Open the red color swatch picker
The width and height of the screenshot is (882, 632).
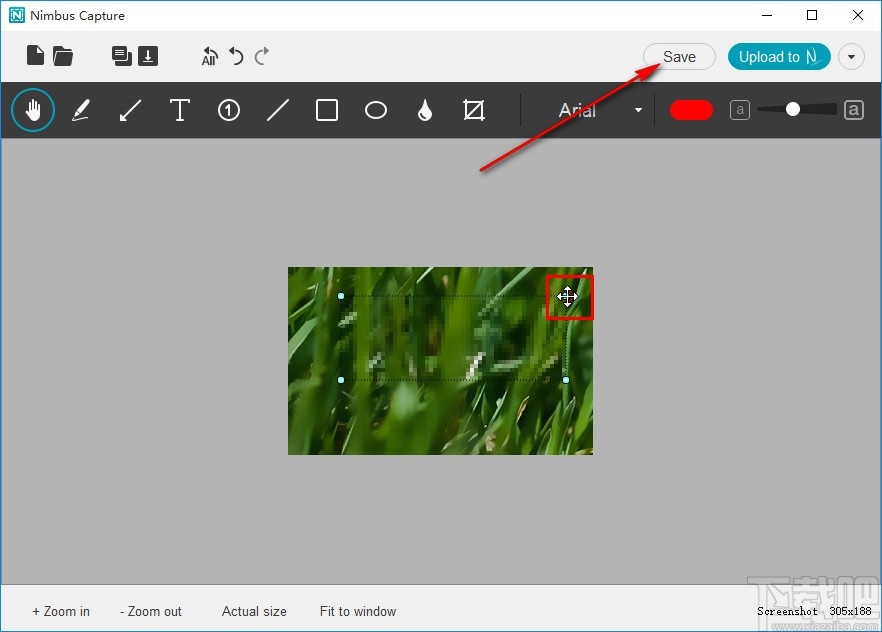tap(691, 110)
